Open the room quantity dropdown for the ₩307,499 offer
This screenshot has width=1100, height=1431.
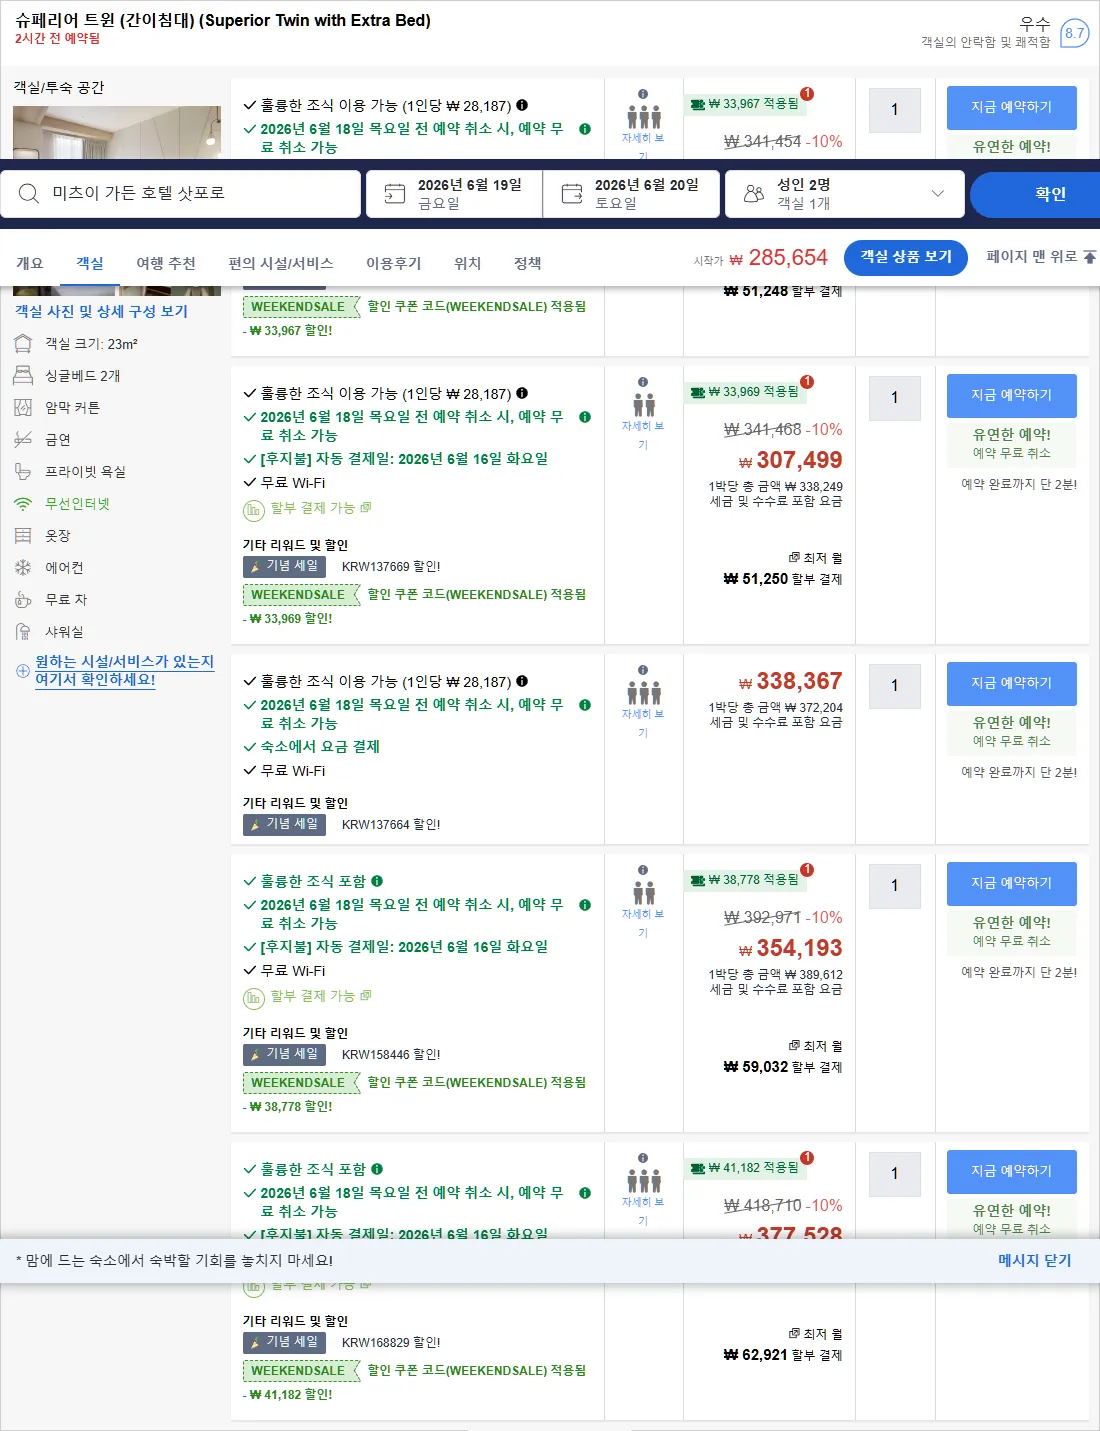click(x=895, y=398)
